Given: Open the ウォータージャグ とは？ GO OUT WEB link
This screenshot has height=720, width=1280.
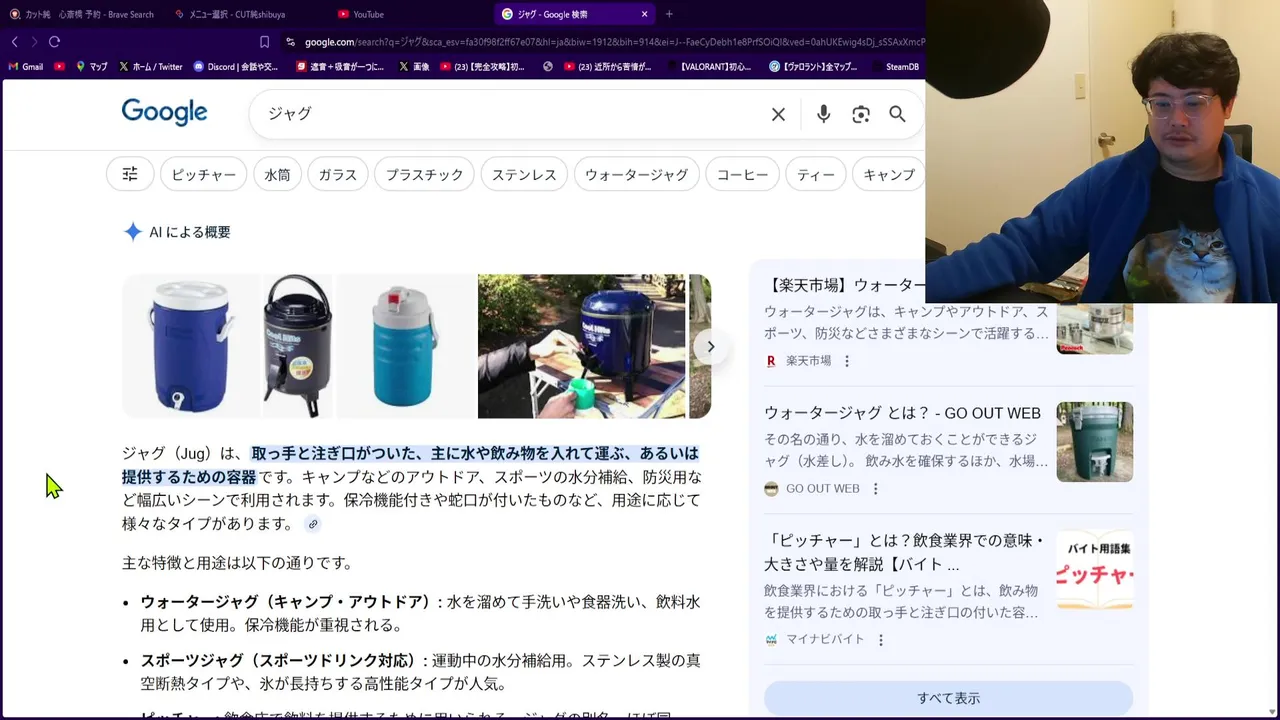Looking at the screenshot, I should pos(902,413).
